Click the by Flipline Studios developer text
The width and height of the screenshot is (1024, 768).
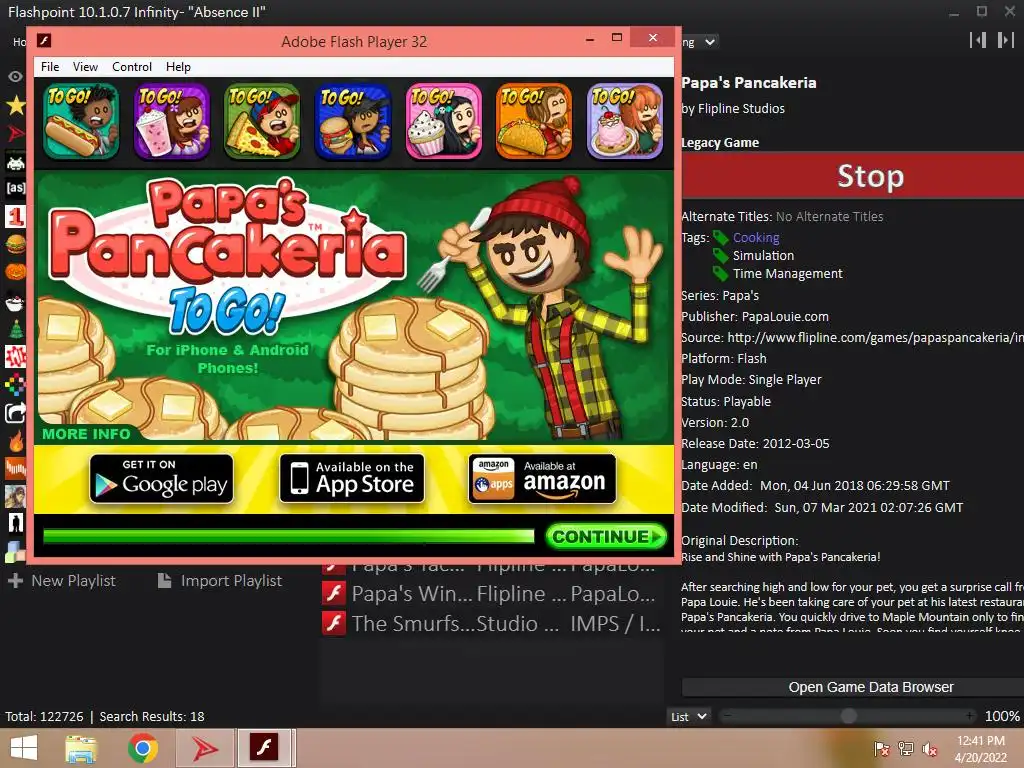tap(733, 108)
